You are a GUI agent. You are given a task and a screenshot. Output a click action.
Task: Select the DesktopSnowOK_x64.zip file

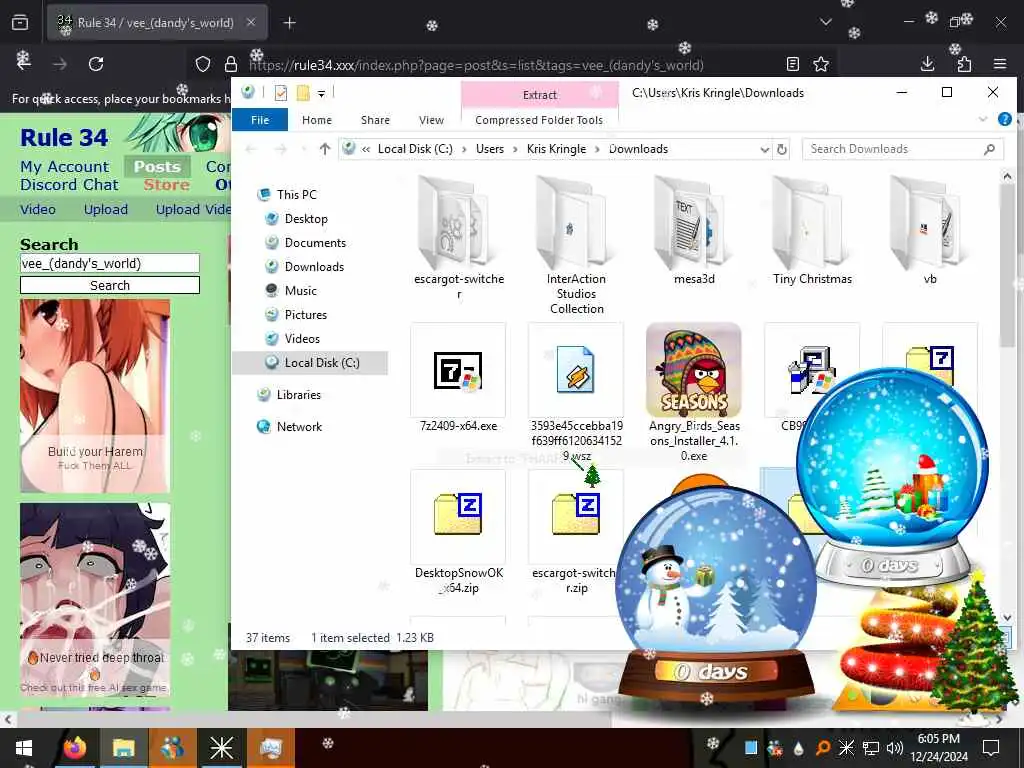[x=458, y=532]
